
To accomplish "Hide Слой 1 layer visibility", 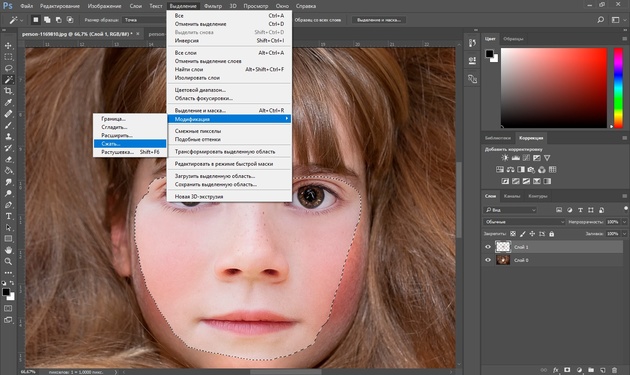I will click(488, 247).
